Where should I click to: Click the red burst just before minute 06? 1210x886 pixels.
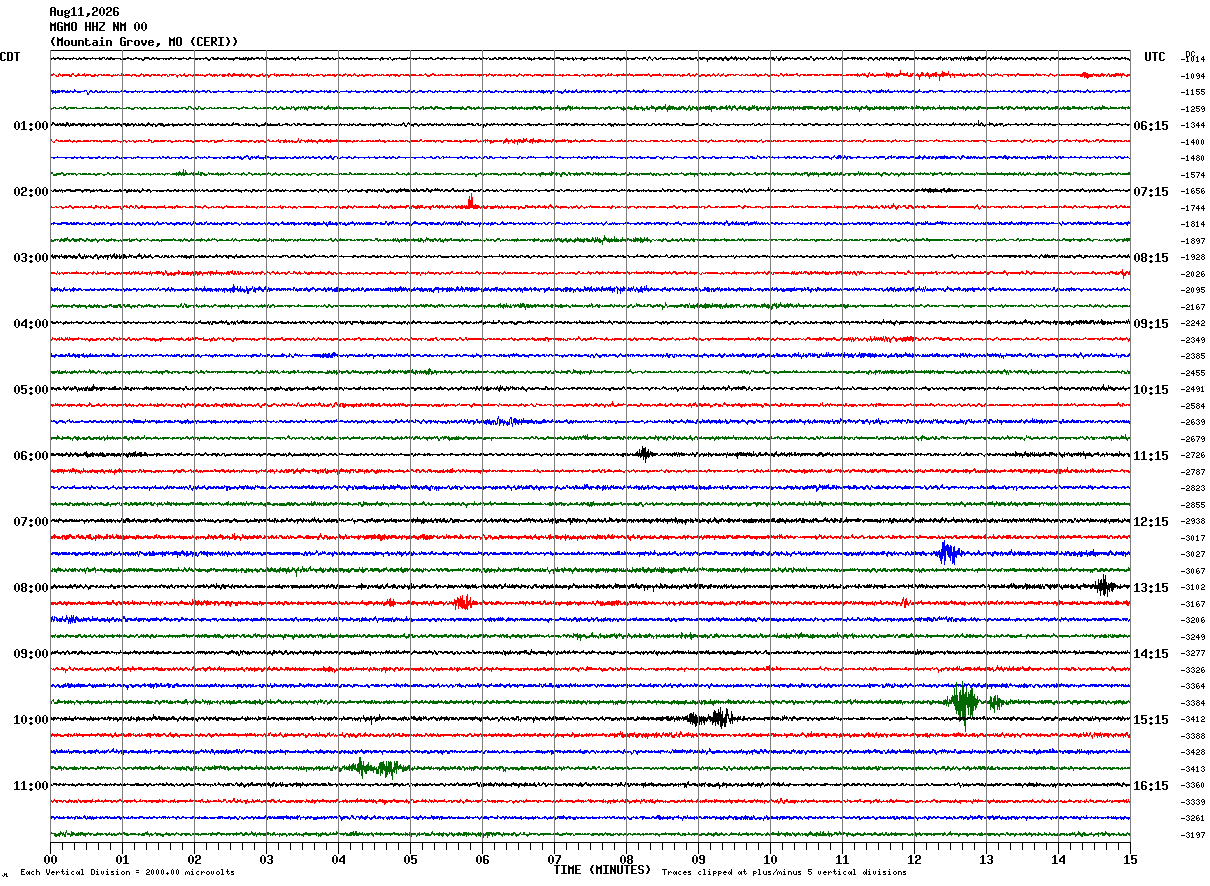coord(462,602)
